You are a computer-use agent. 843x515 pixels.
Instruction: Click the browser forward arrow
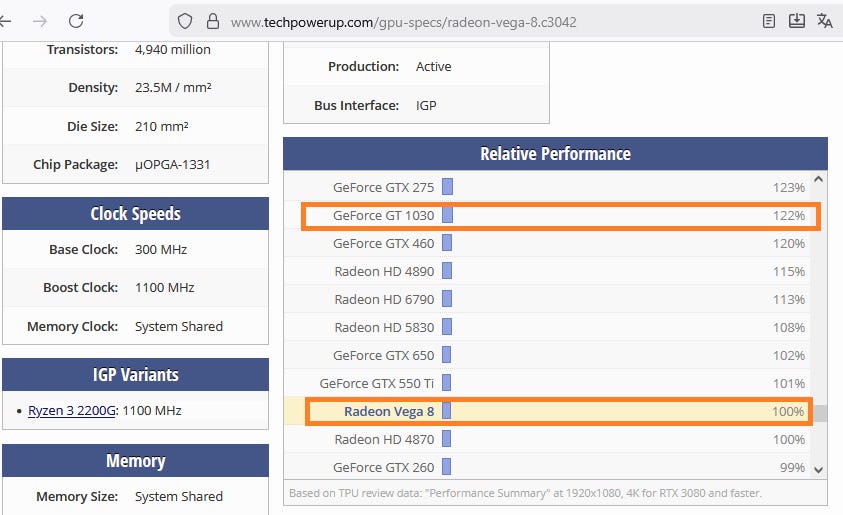40,21
